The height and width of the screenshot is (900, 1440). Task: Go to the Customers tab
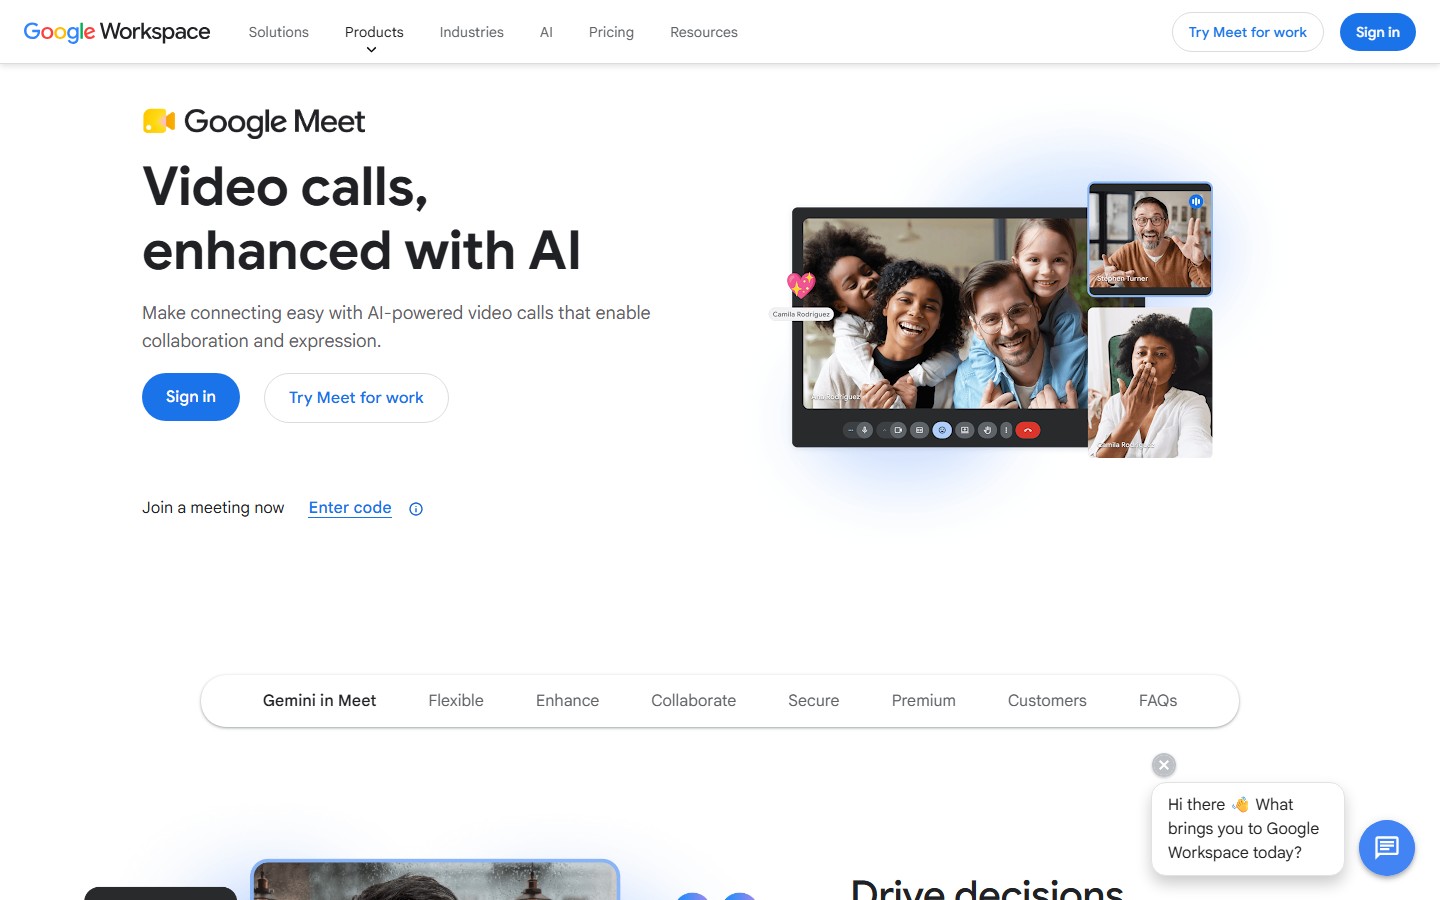pyautogui.click(x=1047, y=701)
